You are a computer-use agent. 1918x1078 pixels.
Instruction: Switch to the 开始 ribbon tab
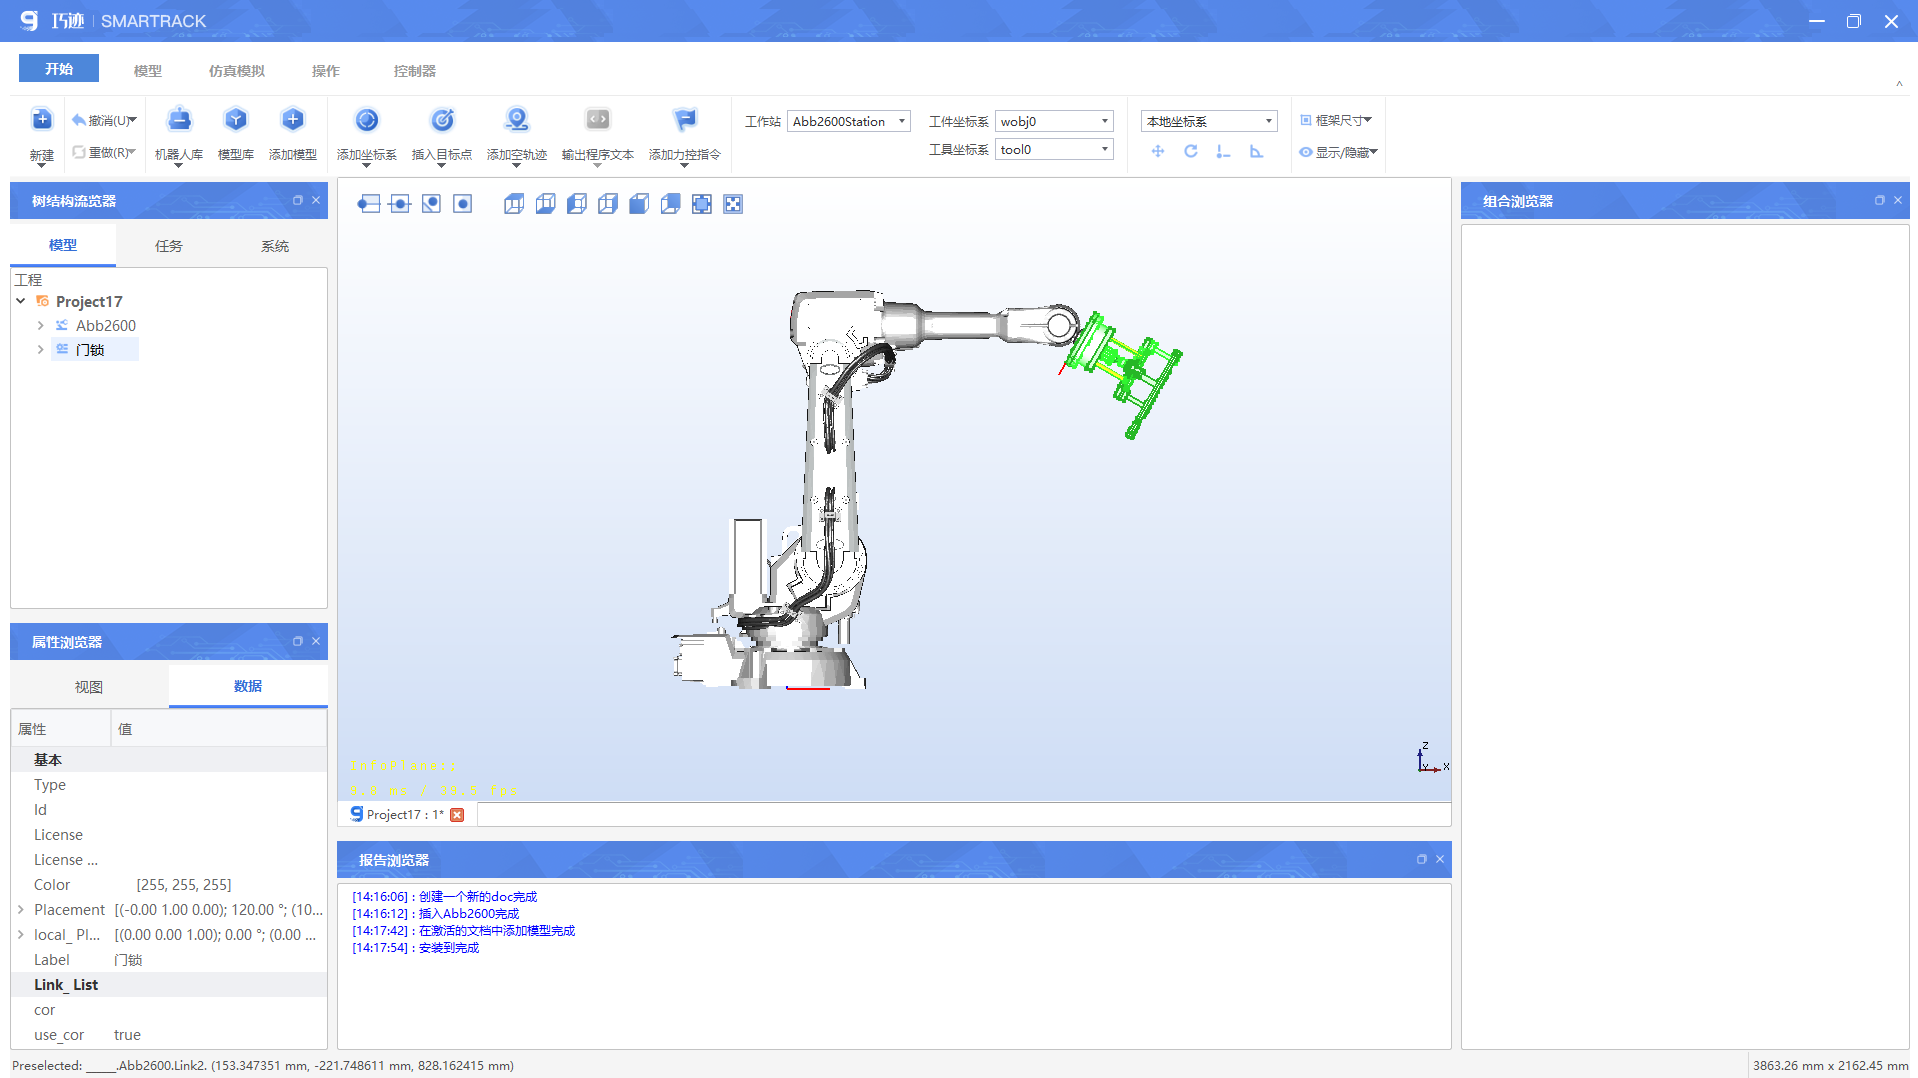point(59,69)
